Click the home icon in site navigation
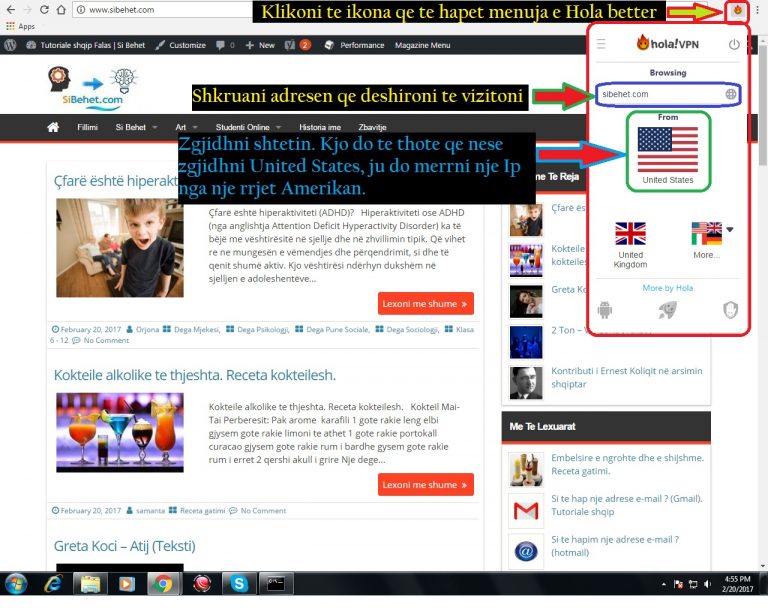768x614 pixels. (53, 127)
